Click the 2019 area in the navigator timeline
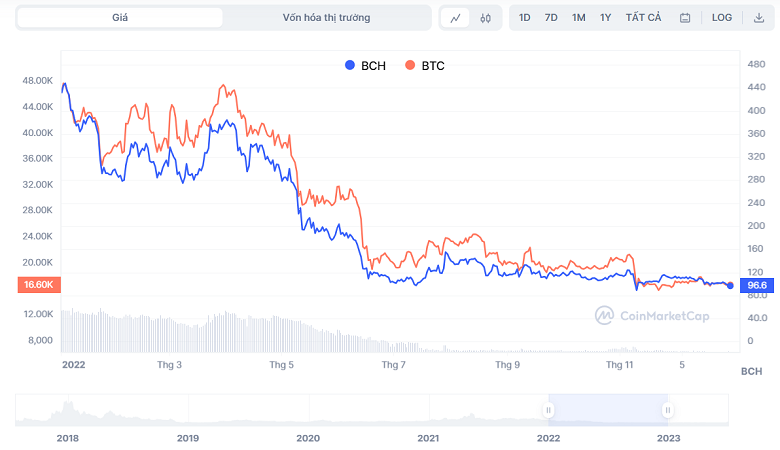This screenshot has height=450, width=780. click(188, 412)
